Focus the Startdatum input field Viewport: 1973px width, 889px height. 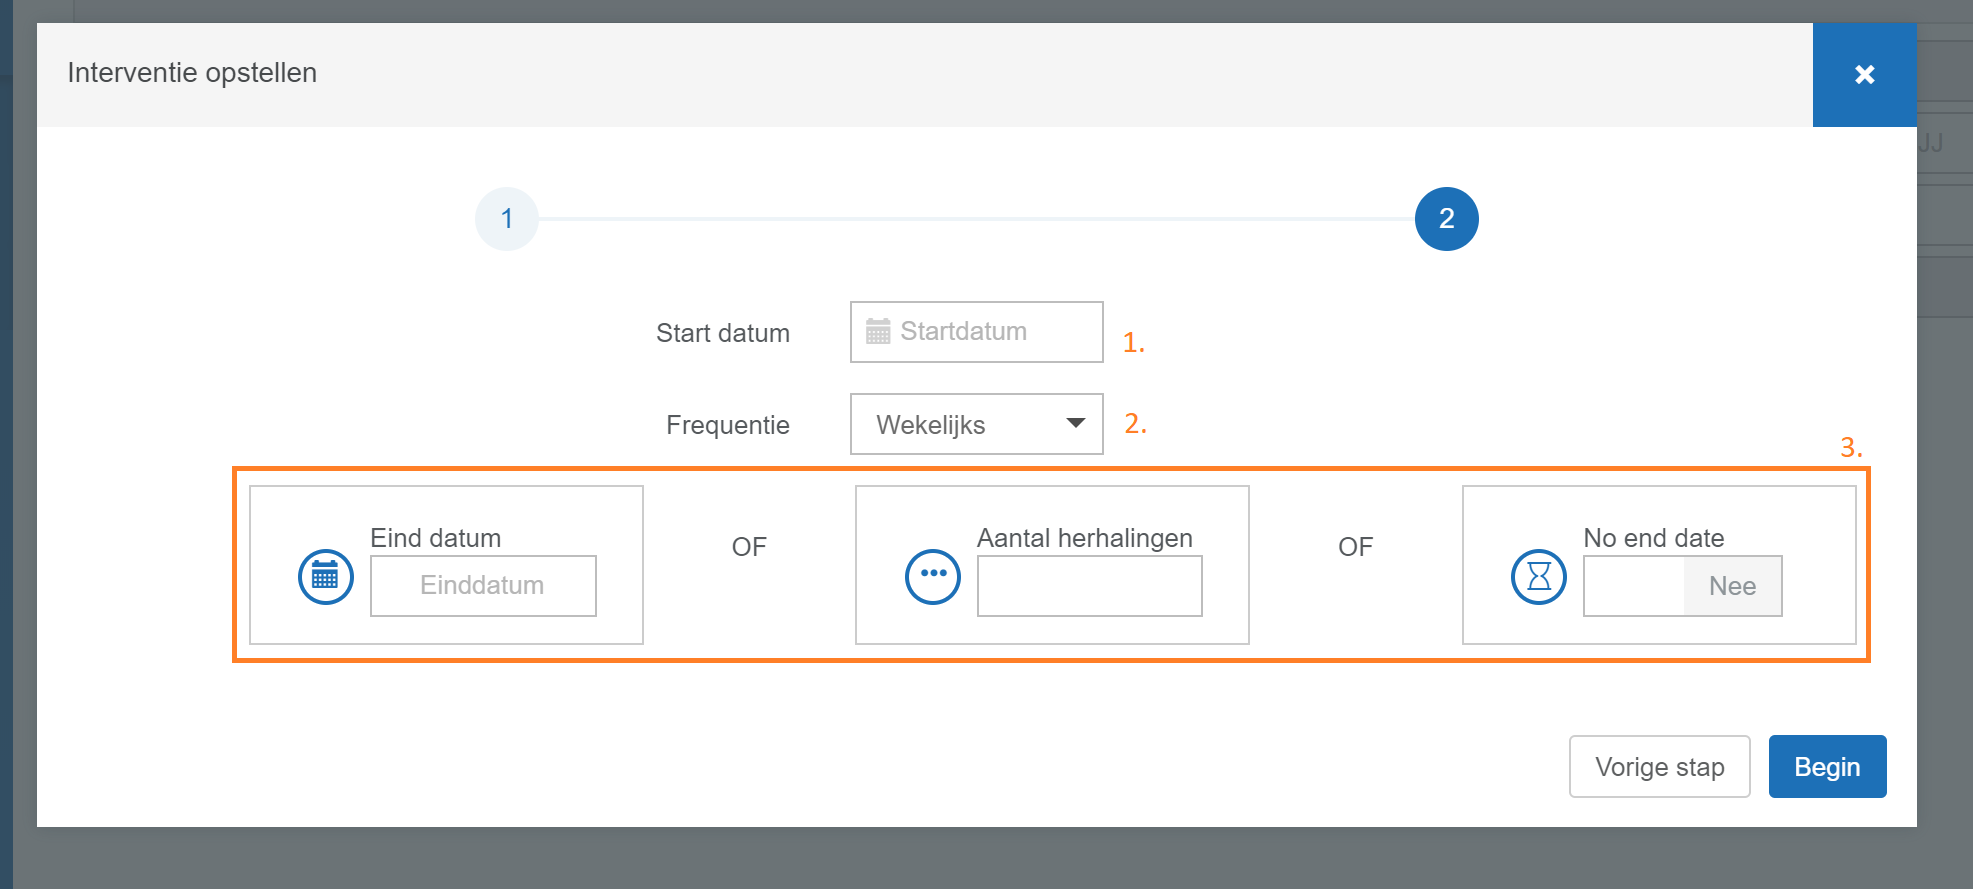coord(977,332)
